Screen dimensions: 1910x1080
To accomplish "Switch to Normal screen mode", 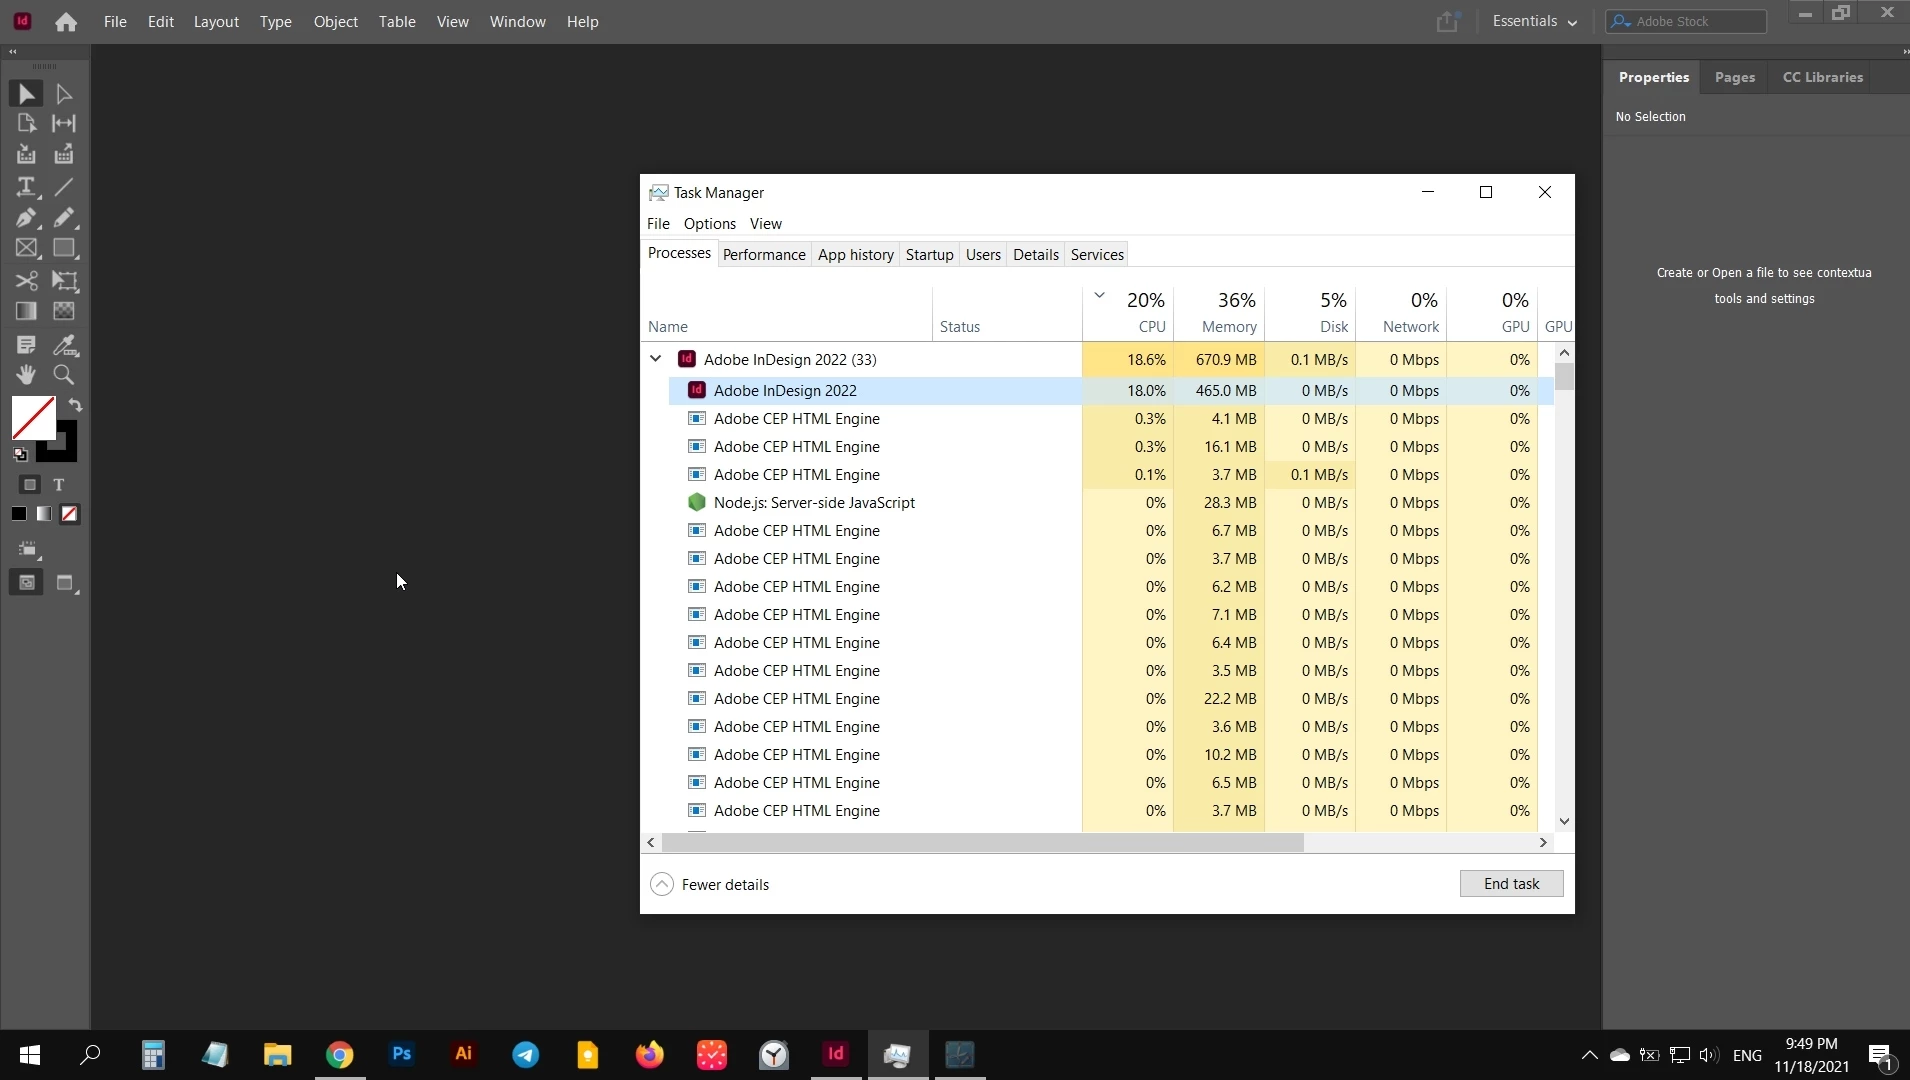I will [27, 583].
